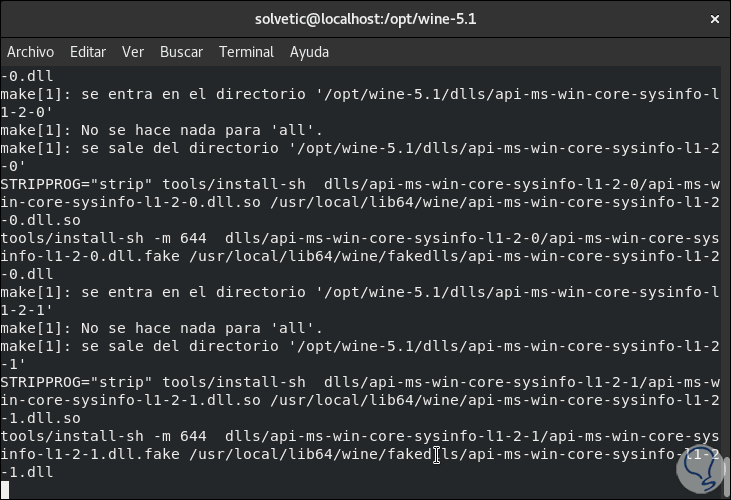
Task: Open the Archivo menu
Action: coord(30,52)
